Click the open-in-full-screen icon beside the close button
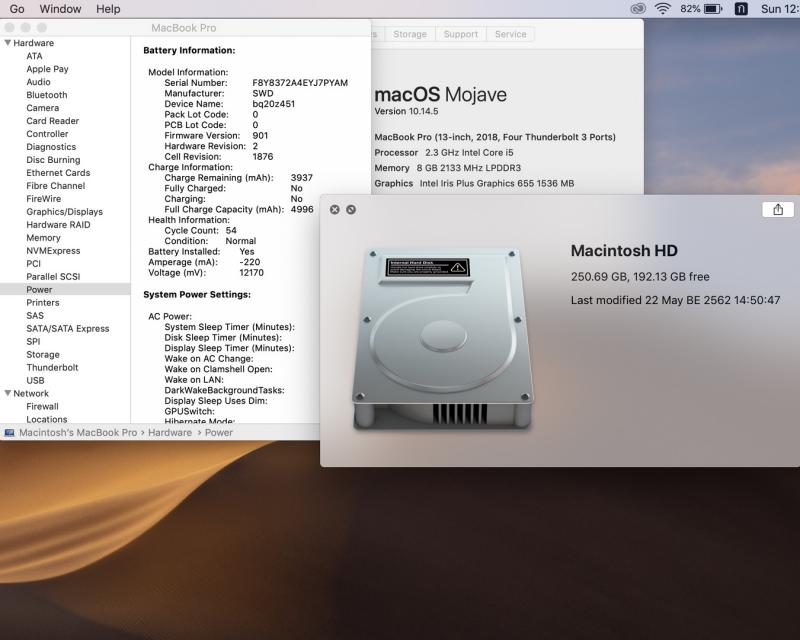 pos(351,209)
